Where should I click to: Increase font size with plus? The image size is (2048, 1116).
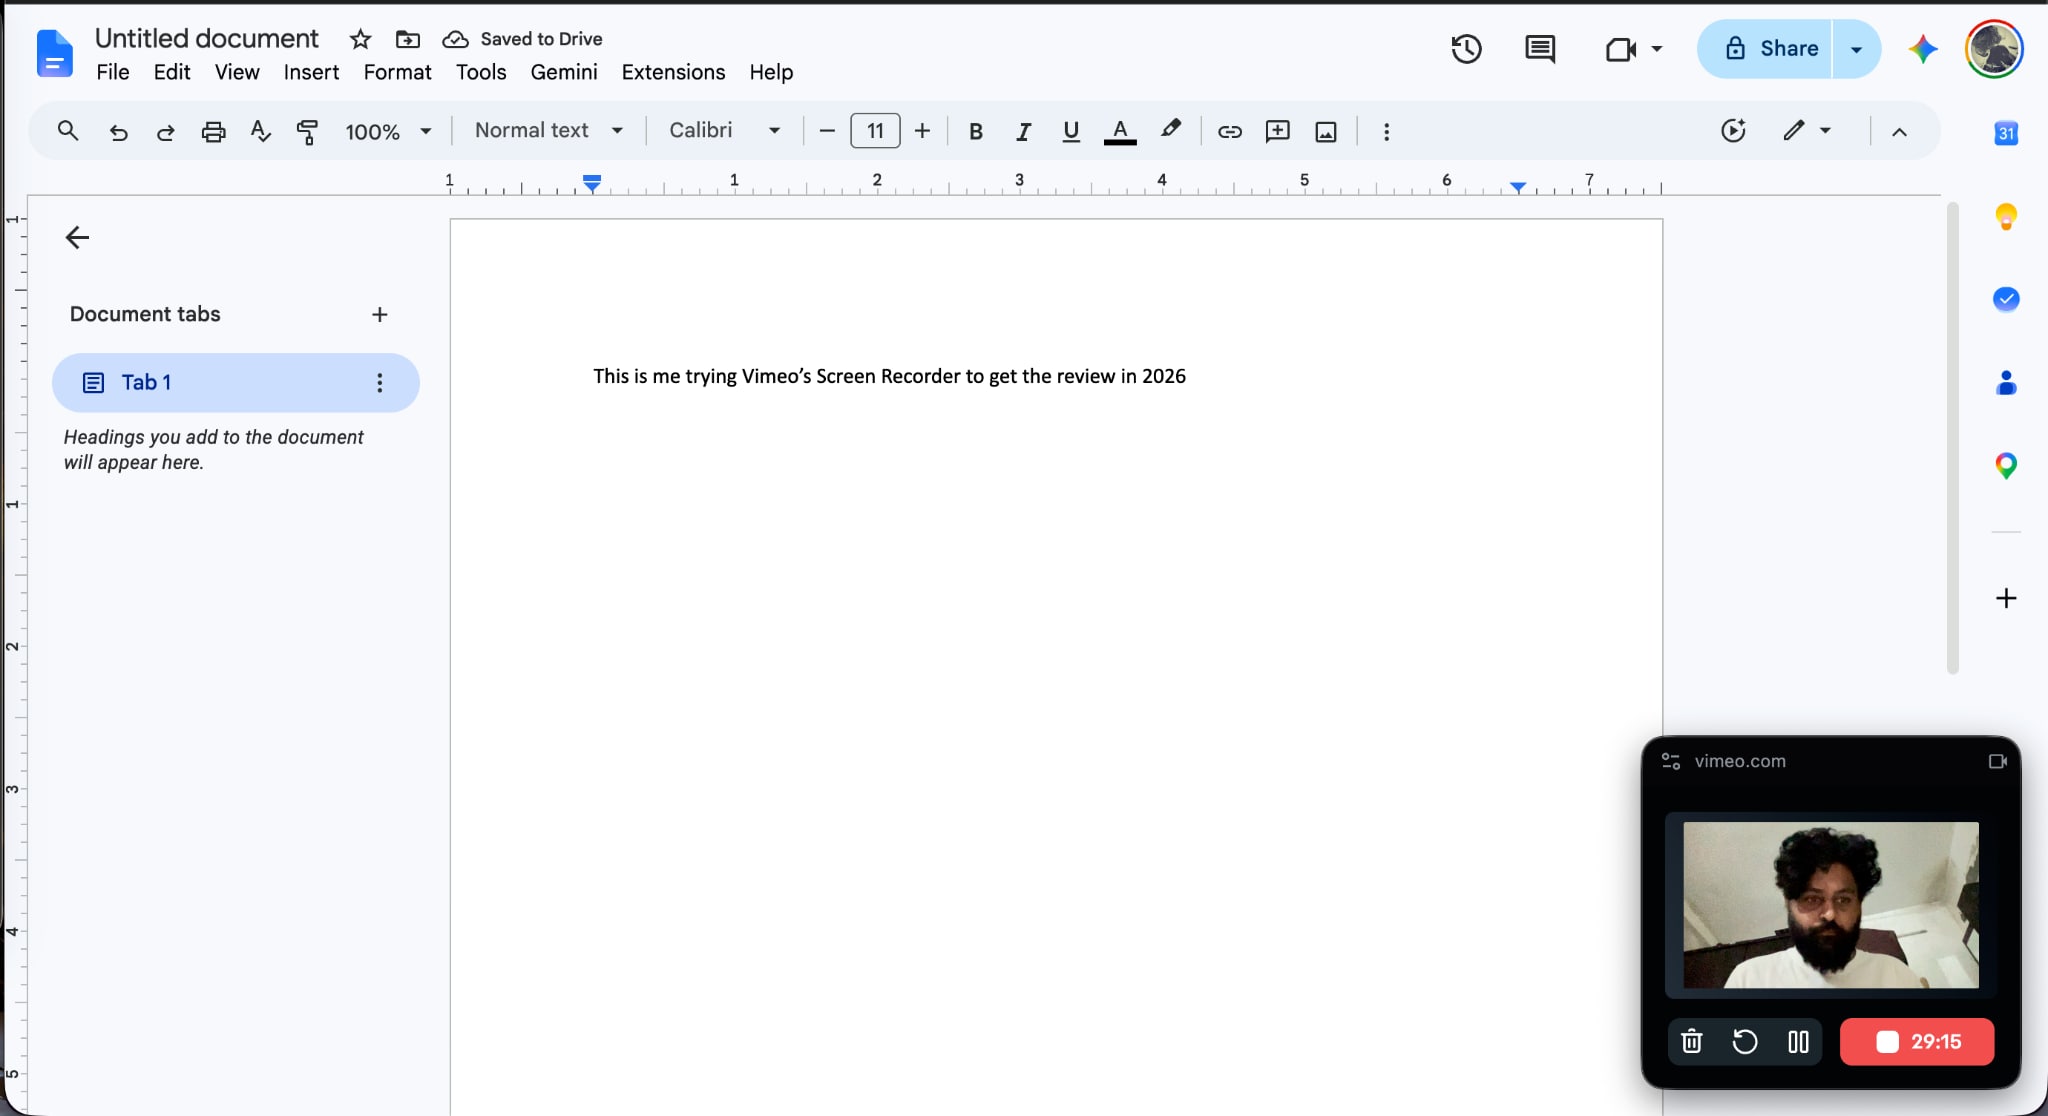[922, 131]
